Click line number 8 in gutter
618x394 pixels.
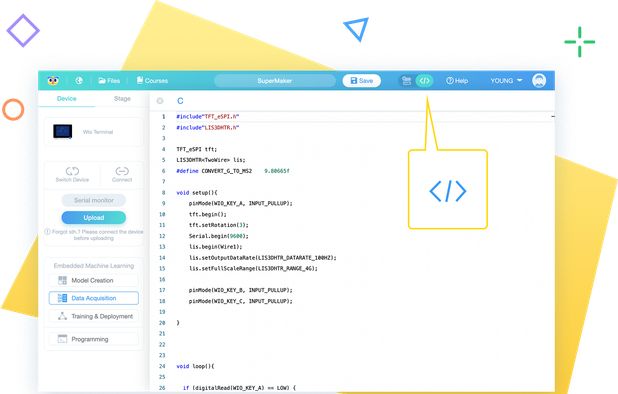pyautogui.click(x=164, y=193)
